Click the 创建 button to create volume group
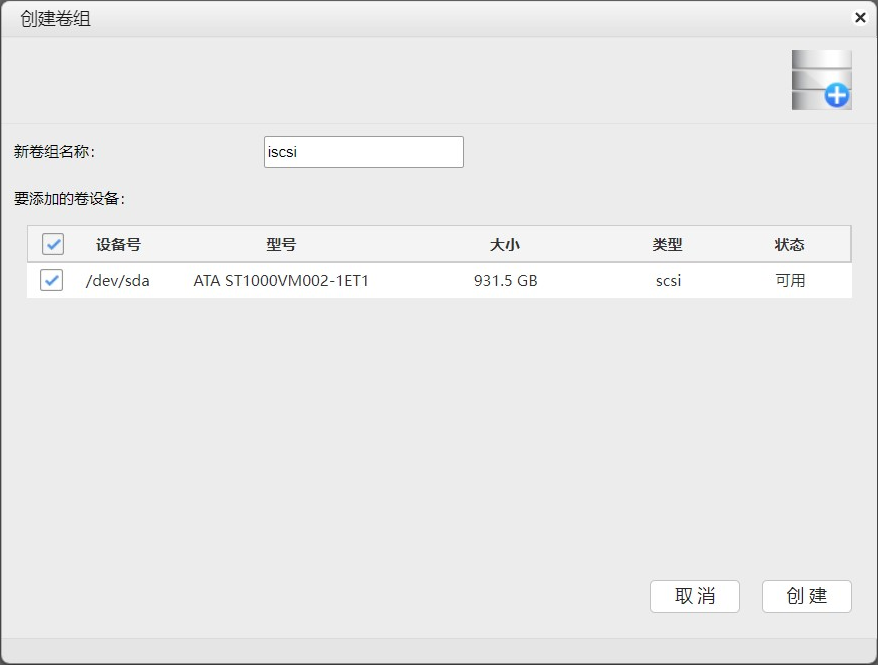The image size is (878, 665). coord(806,596)
